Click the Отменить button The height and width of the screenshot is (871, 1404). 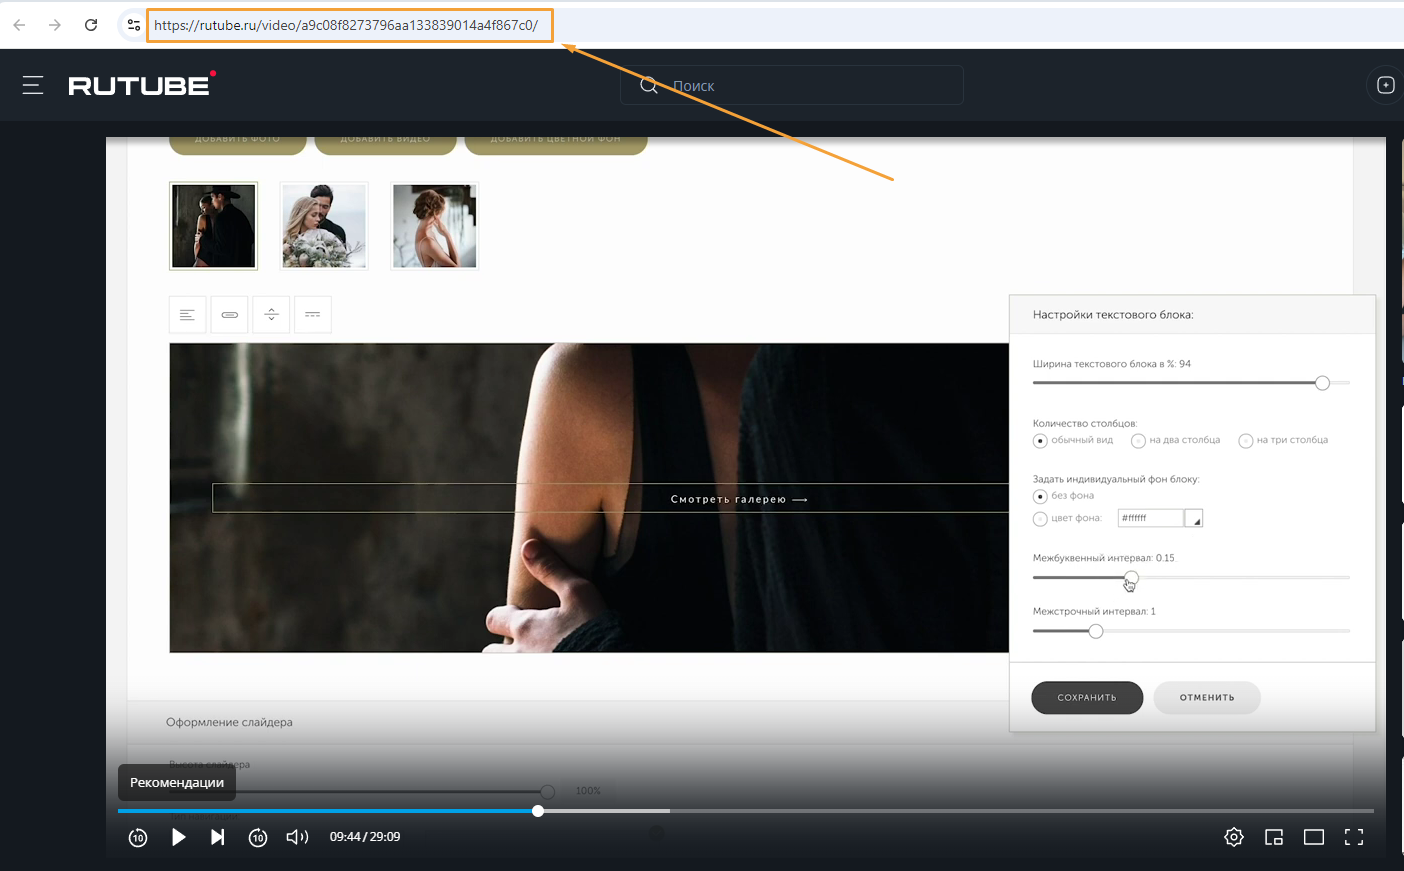click(x=1207, y=698)
